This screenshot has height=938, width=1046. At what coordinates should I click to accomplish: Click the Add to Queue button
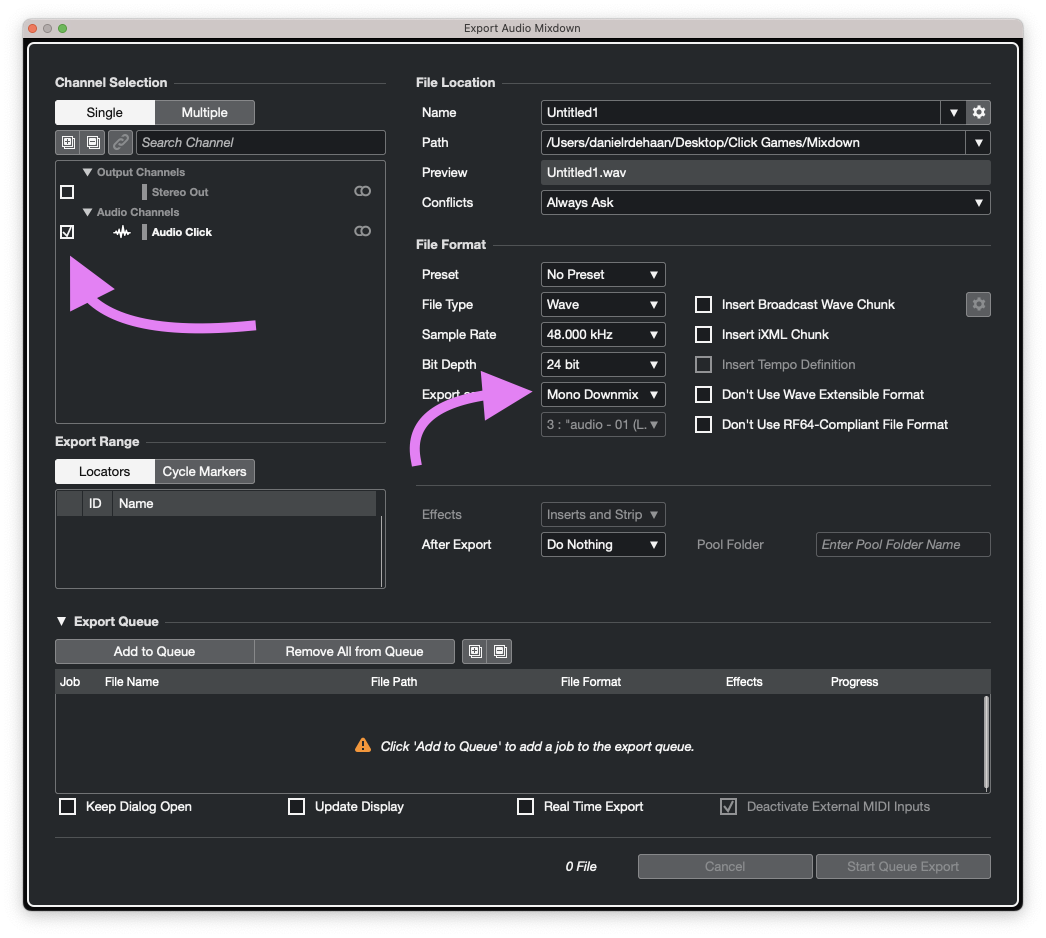154,651
